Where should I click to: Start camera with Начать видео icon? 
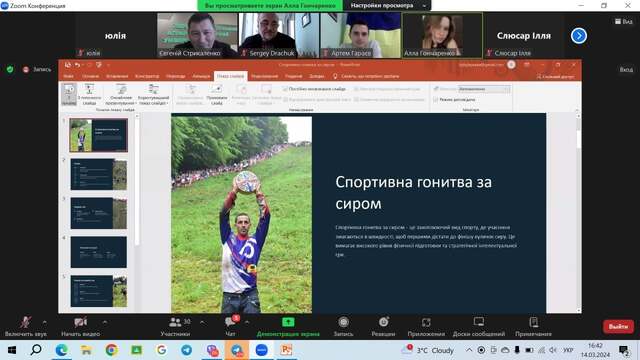click(x=80, y=322)
